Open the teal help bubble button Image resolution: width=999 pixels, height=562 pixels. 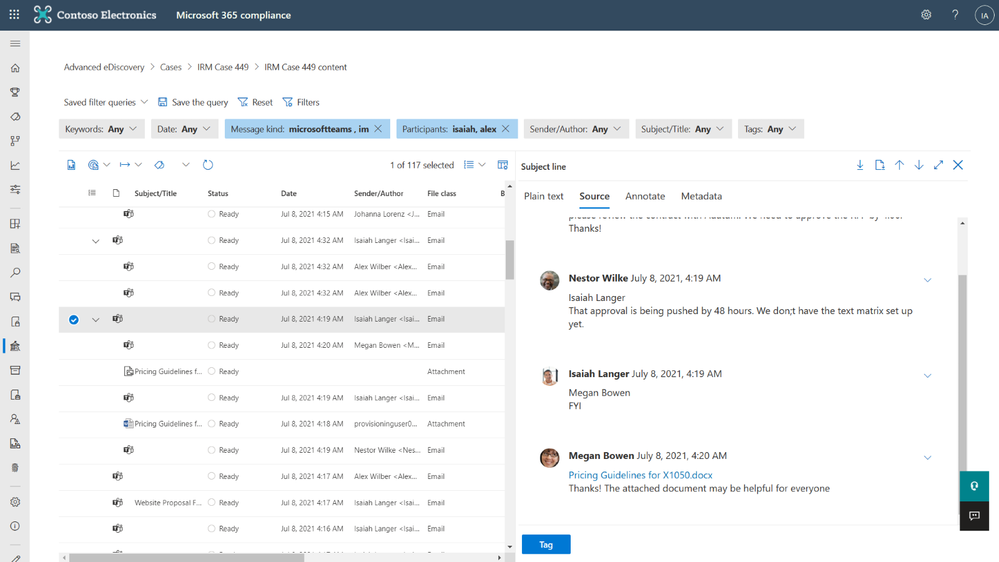(x=974, y=486)
